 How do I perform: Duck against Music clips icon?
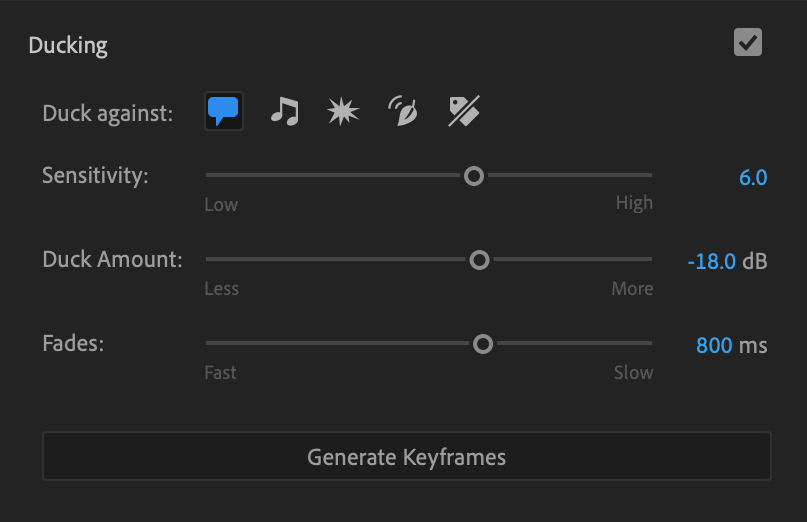pyautogui.click(x=284, y=112)
